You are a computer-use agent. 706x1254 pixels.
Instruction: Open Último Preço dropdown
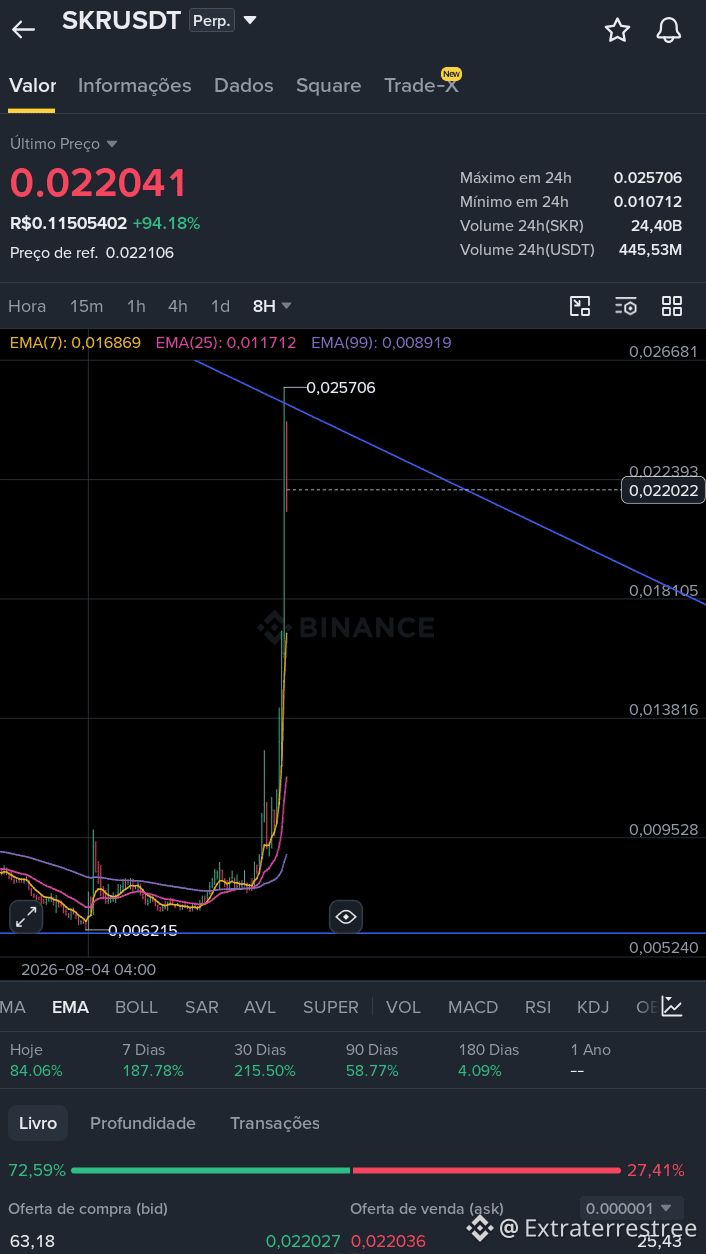point(64,144)
